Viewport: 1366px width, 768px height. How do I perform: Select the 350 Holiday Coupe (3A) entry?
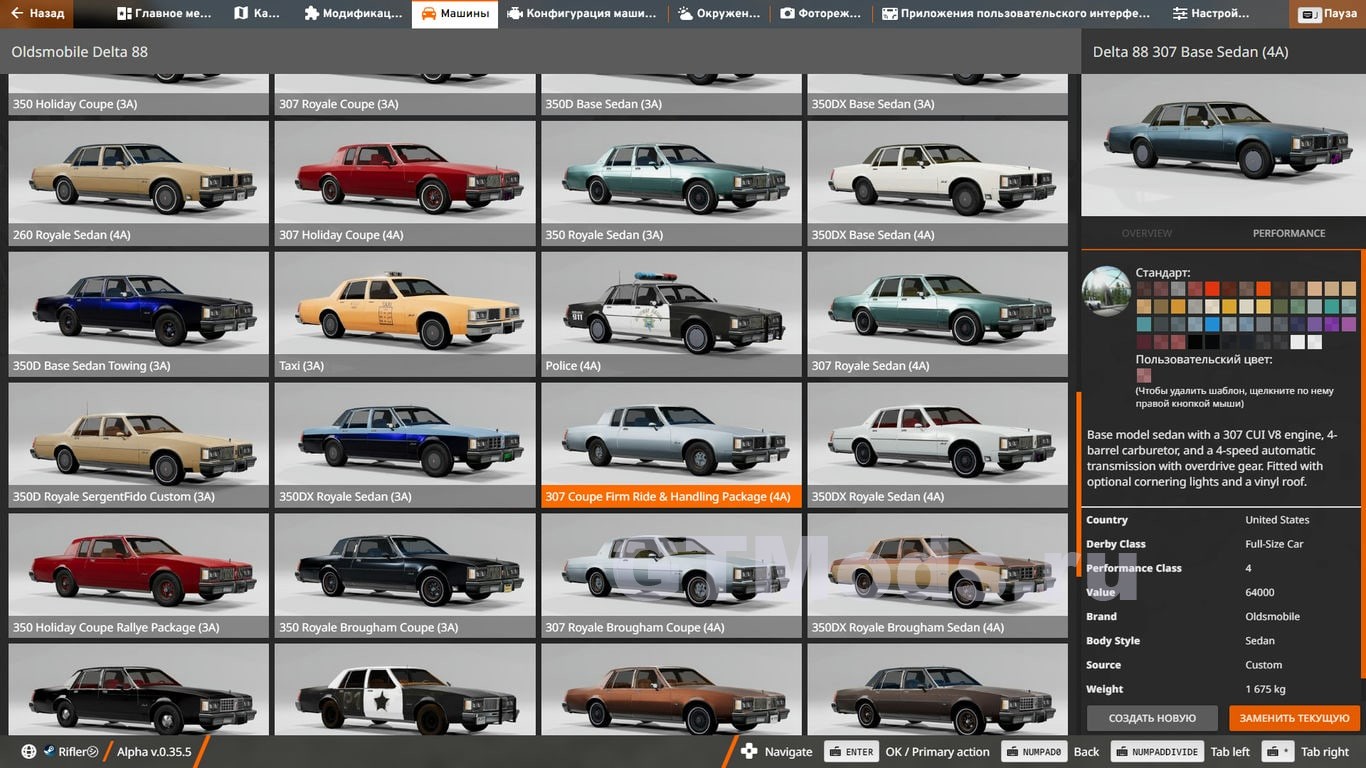tap(139, 95)
